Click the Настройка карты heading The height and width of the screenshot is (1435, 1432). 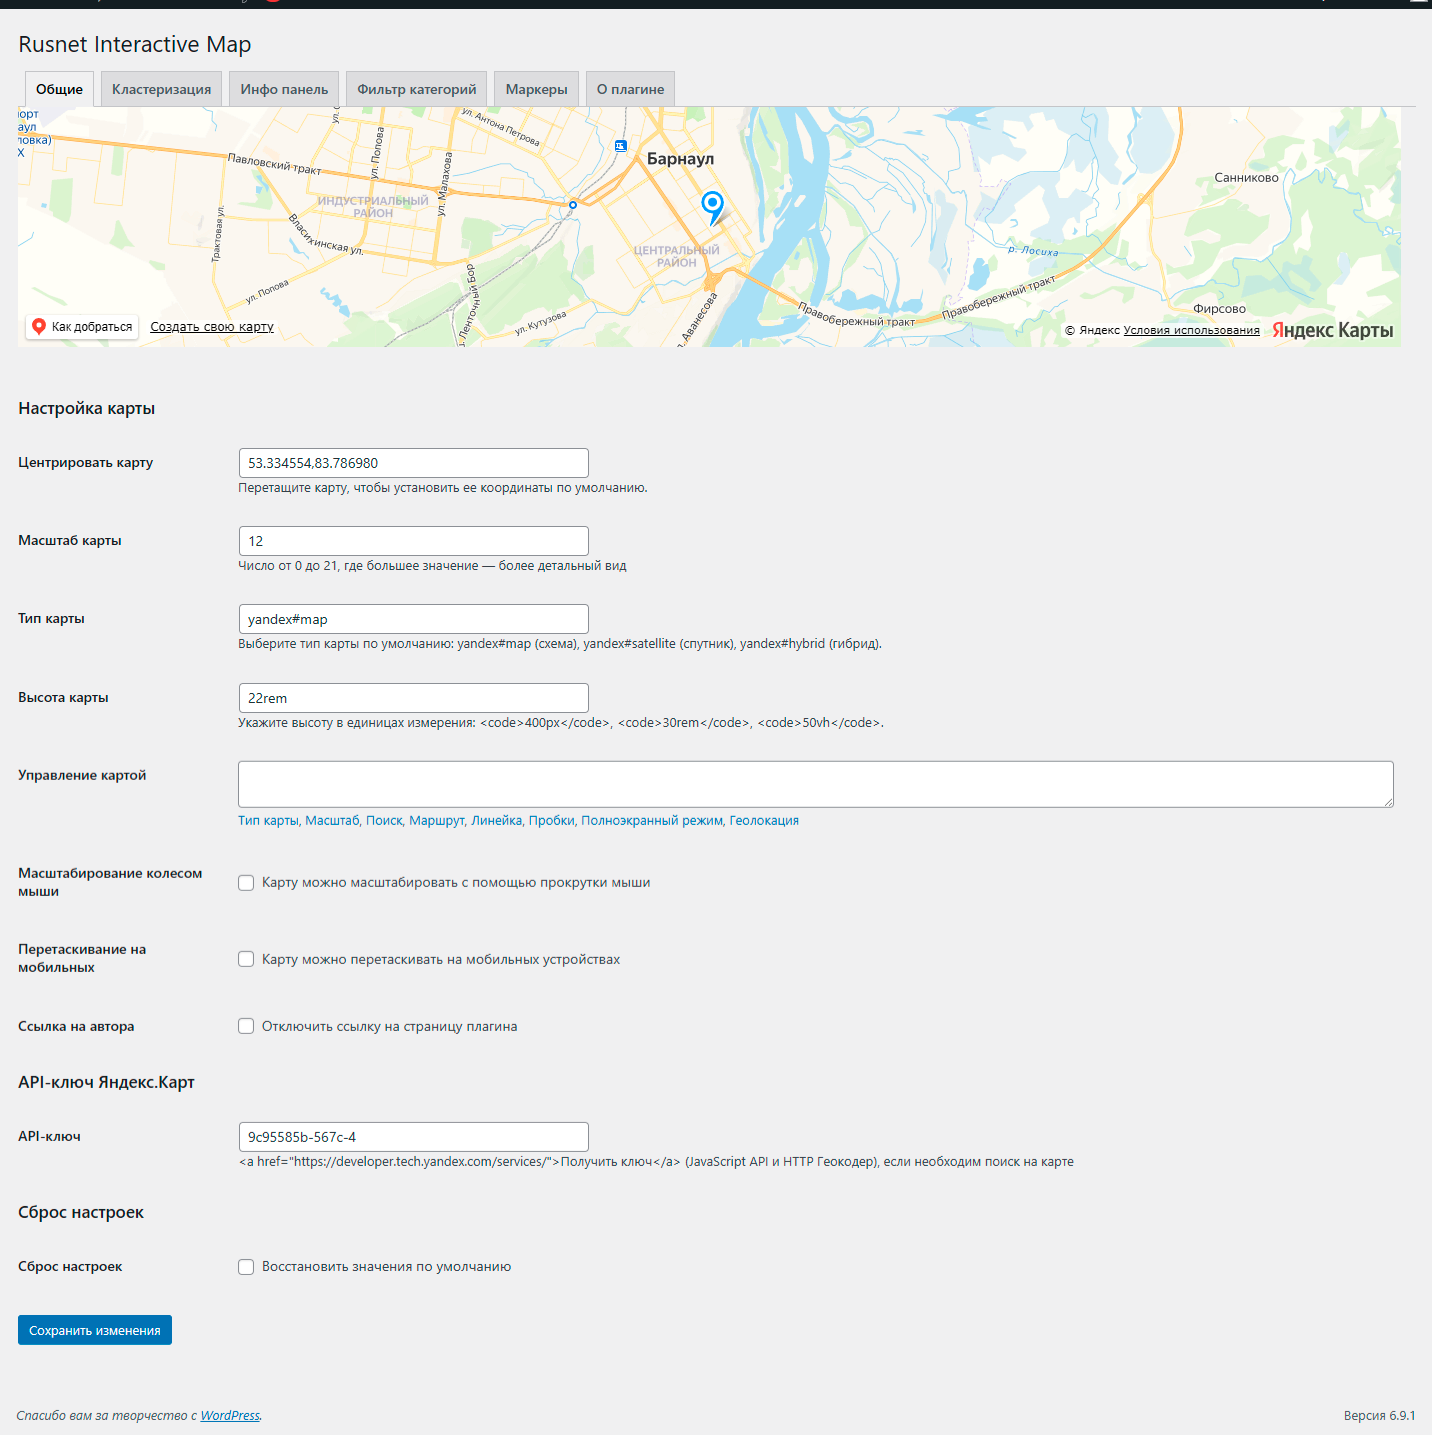87,408
